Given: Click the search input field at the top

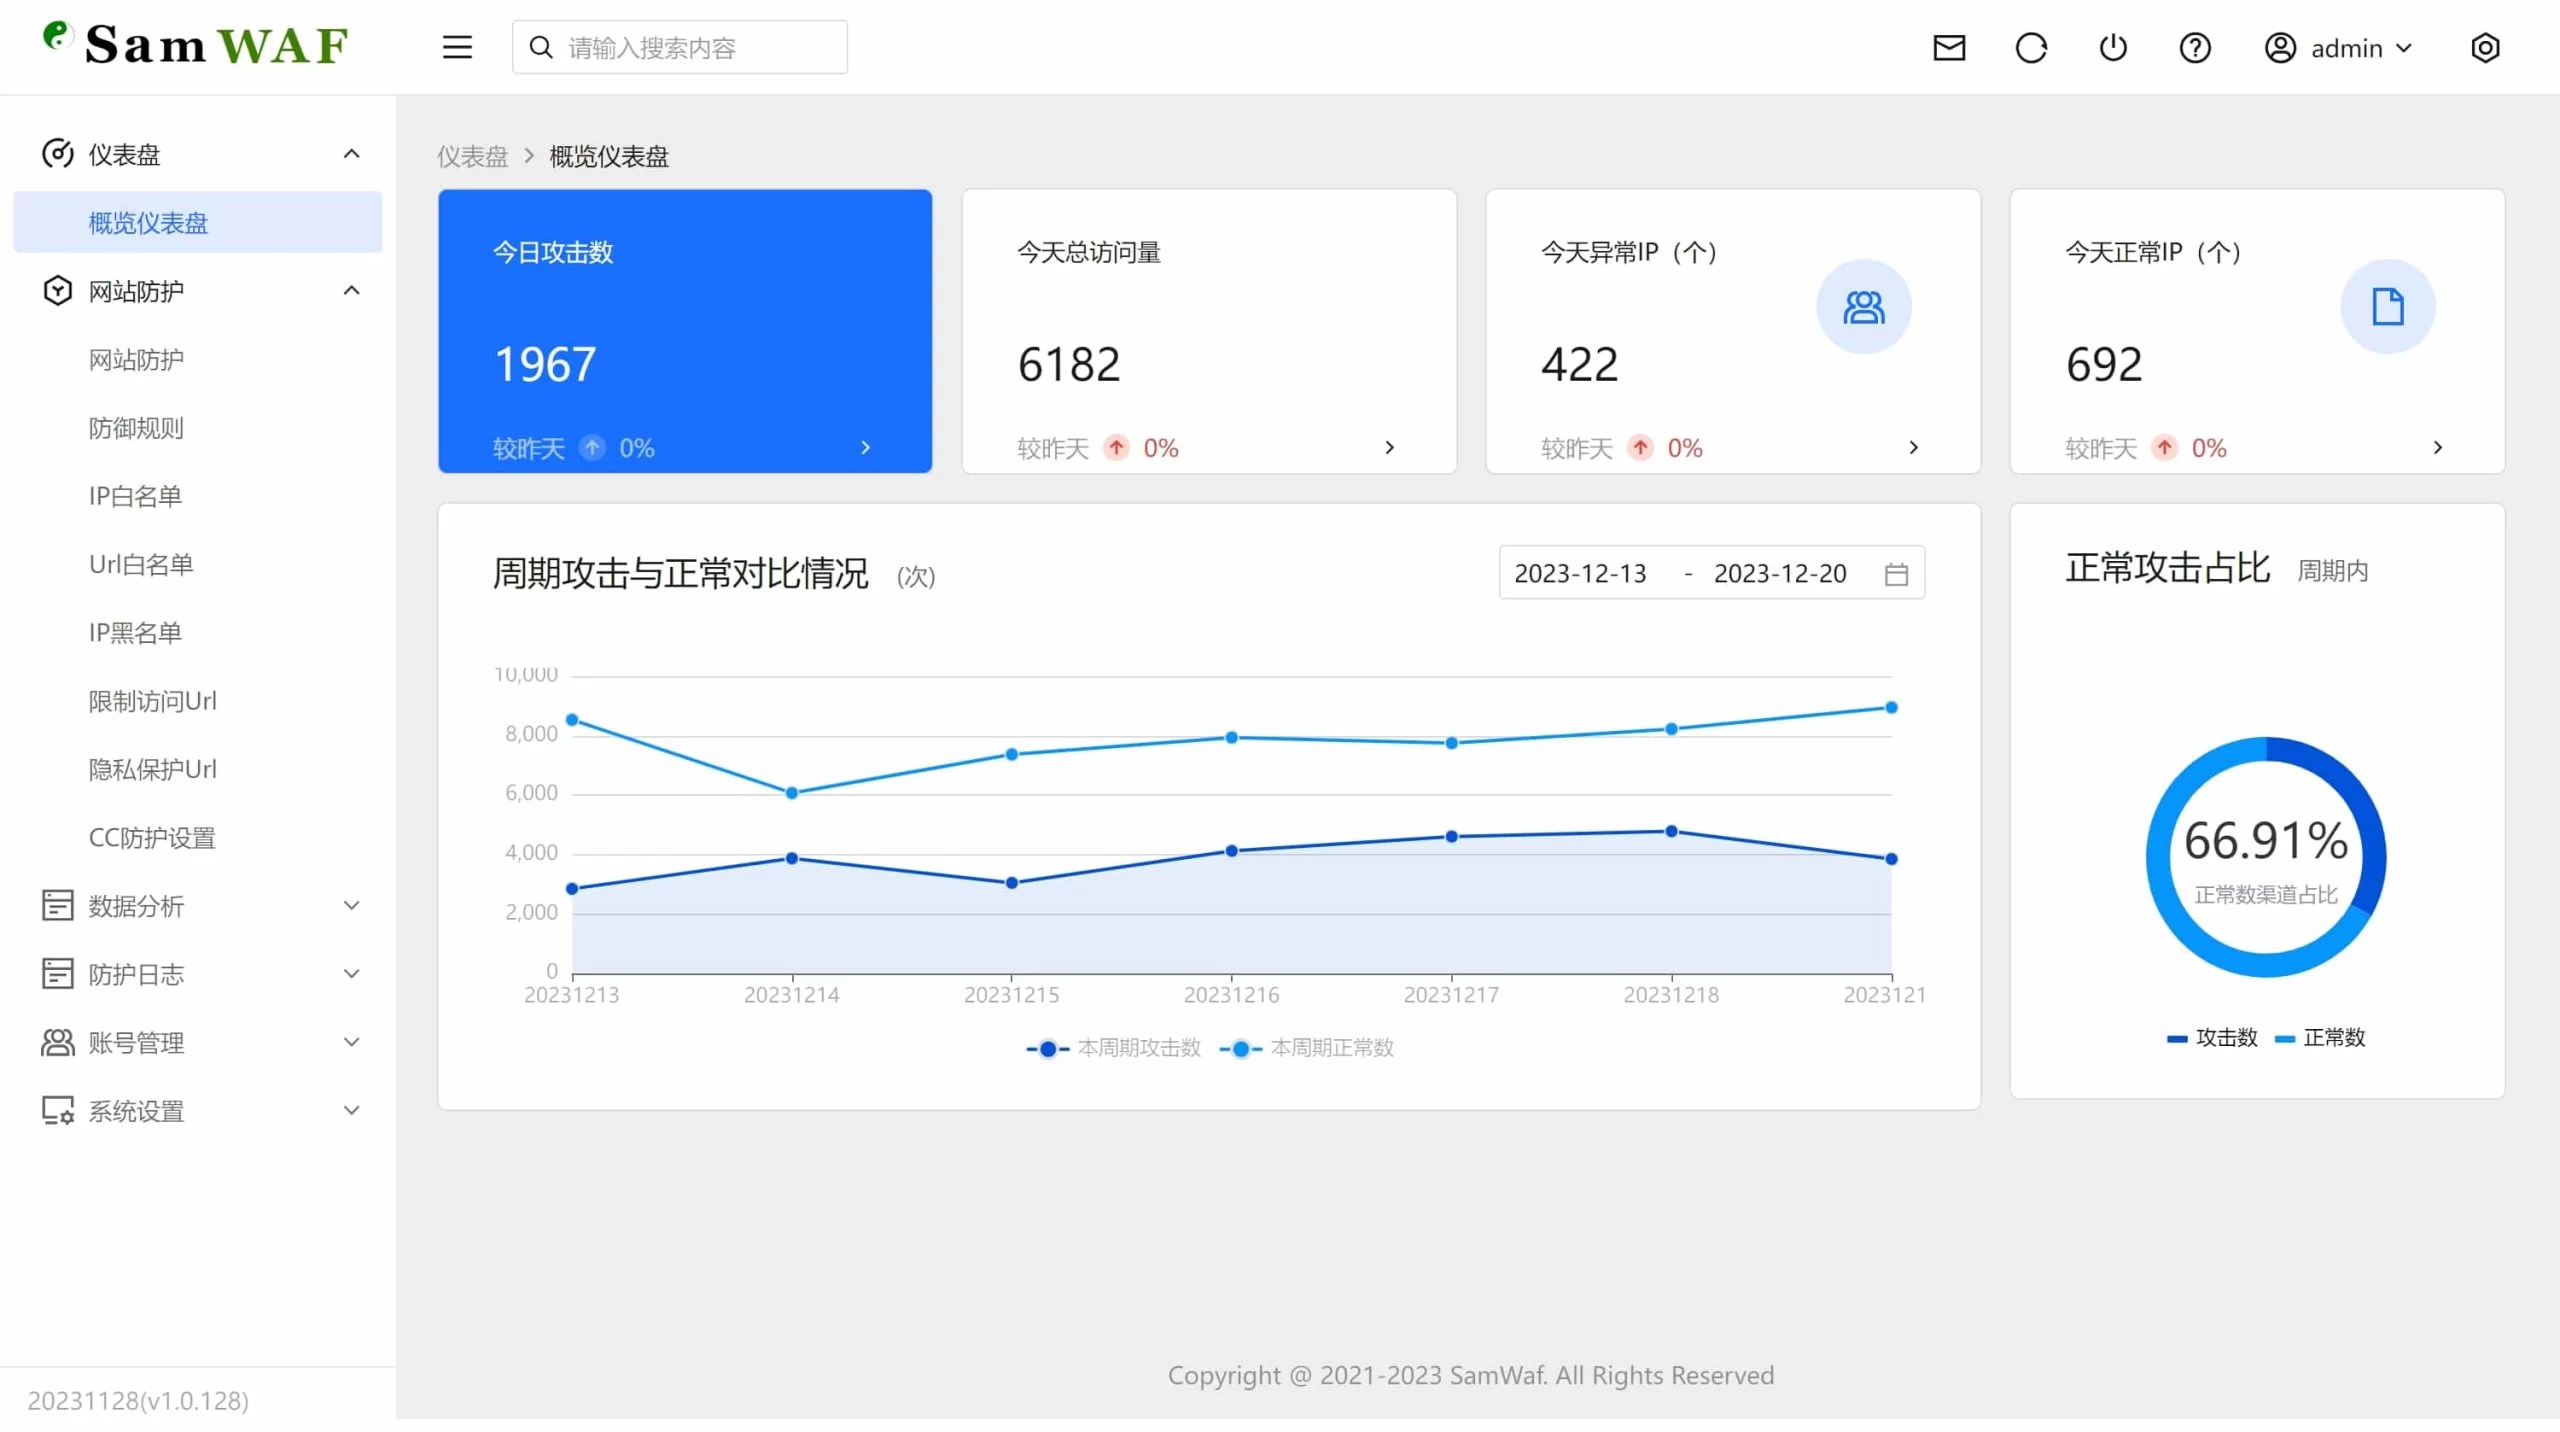Looking at the screenshot, I should [x=679, y=46].
